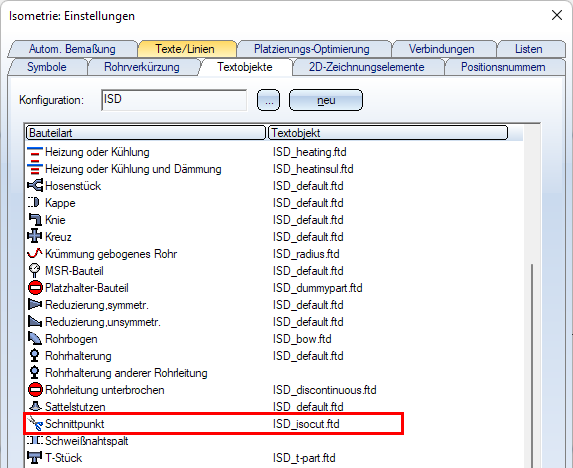Viewport: 573px width, 468px height.
Task: Click the Reduzierung,unsymmetr. icon
Action: click(35, 322)
